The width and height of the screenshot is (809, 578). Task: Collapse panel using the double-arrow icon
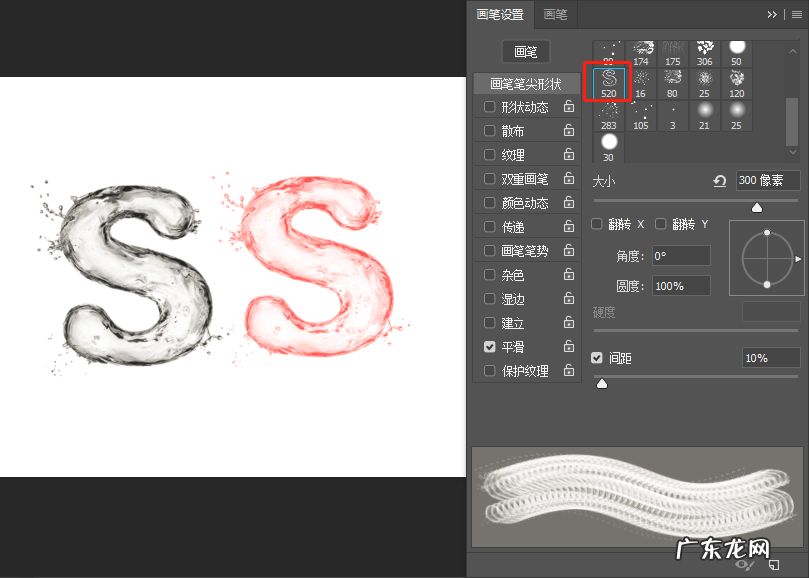772,15
